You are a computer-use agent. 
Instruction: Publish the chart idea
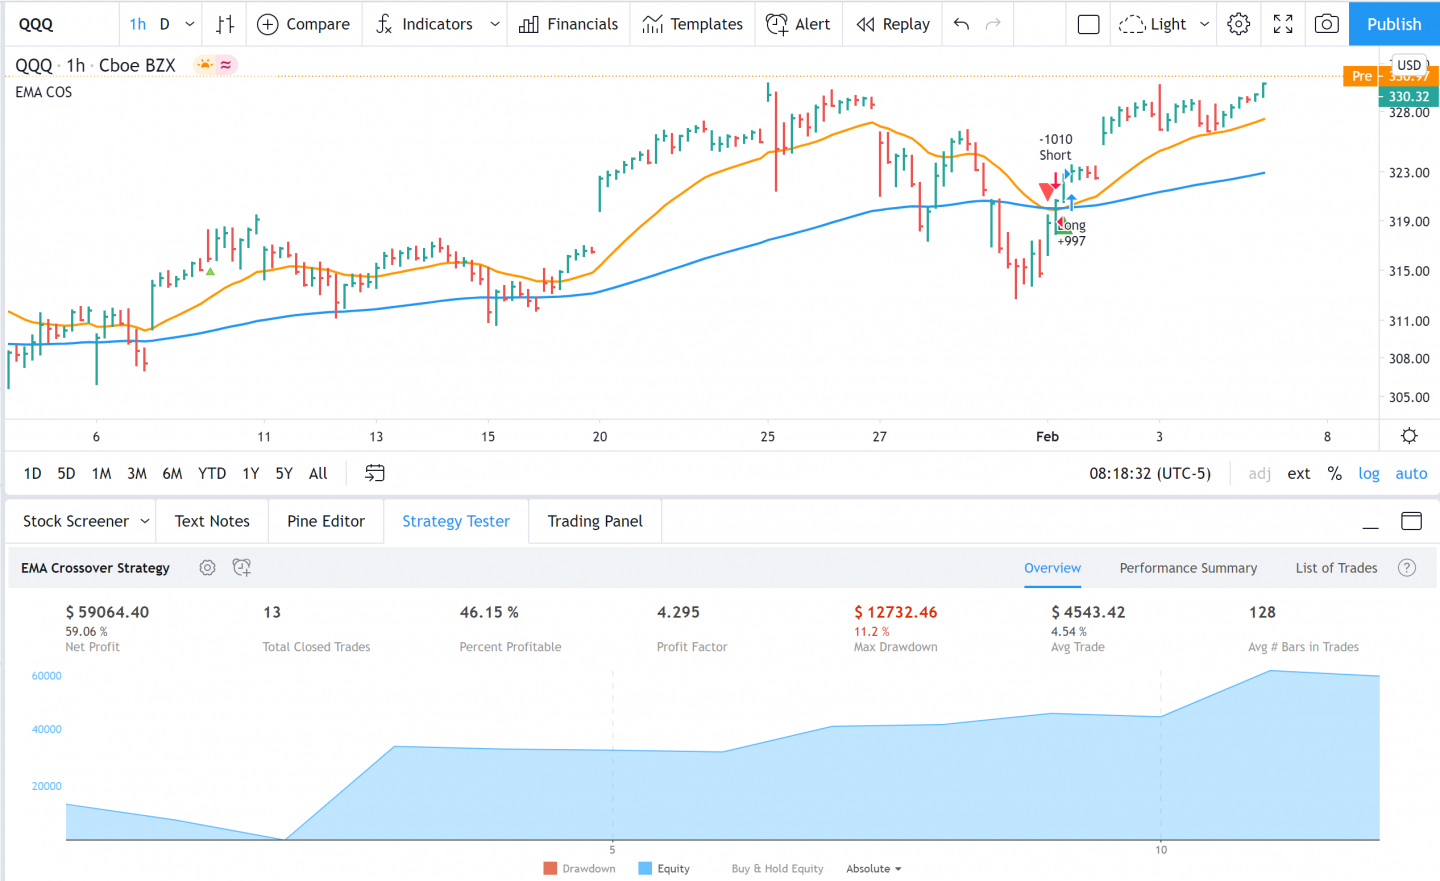pos(1394,24)
